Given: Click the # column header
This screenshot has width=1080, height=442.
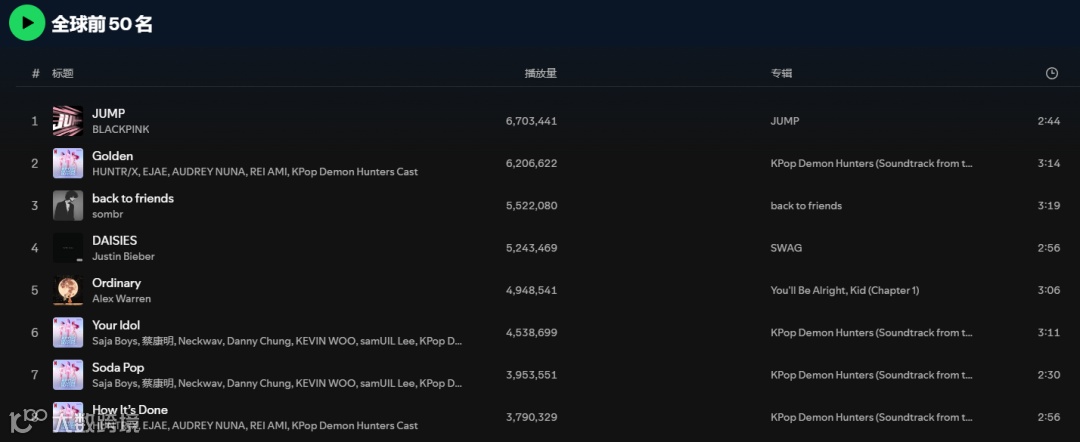Looking at the screenshot, I should (36, 74).
